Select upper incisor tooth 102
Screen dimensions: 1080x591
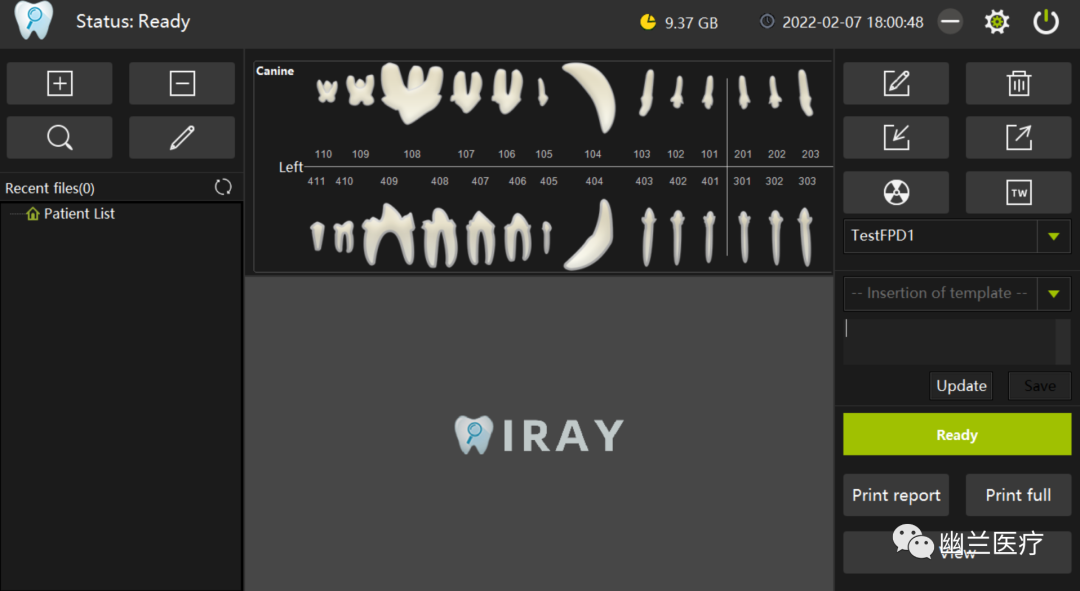click(x=678, y=92)
